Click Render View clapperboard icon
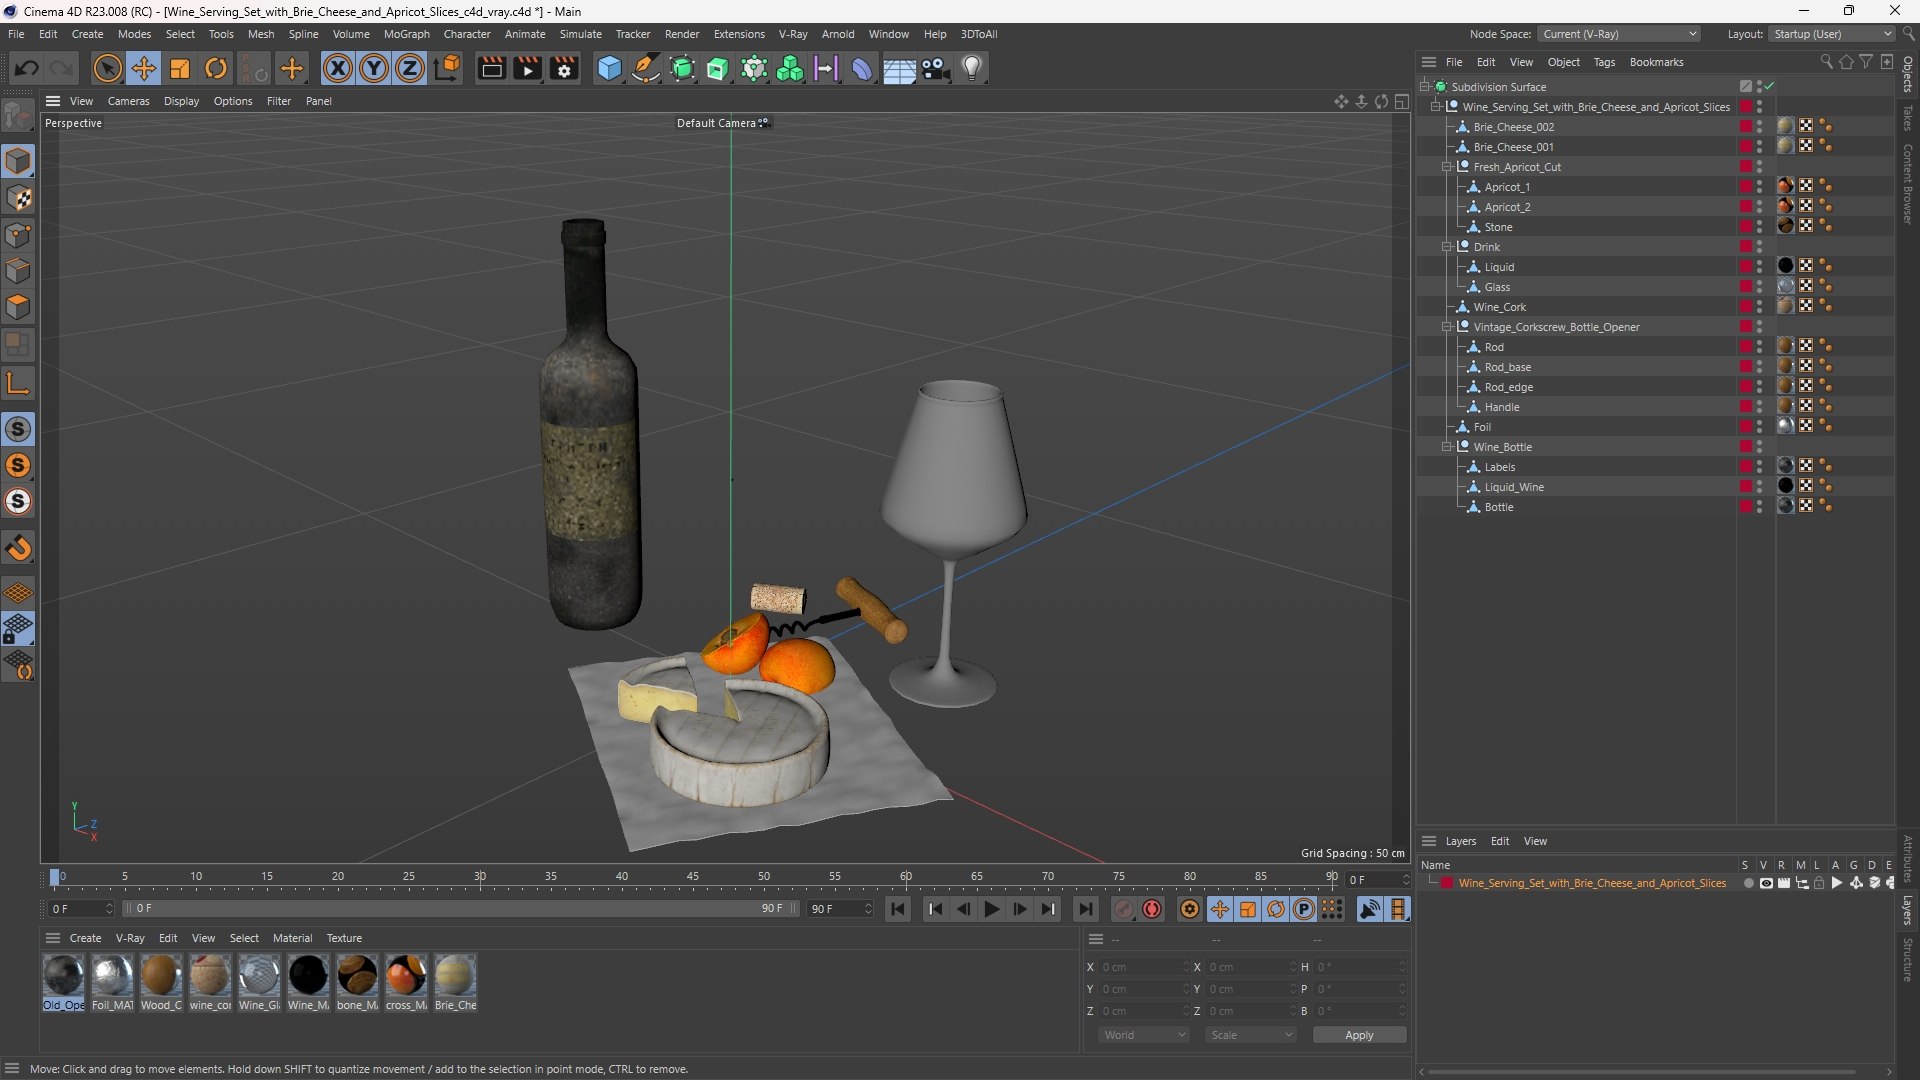 point(491,68)
